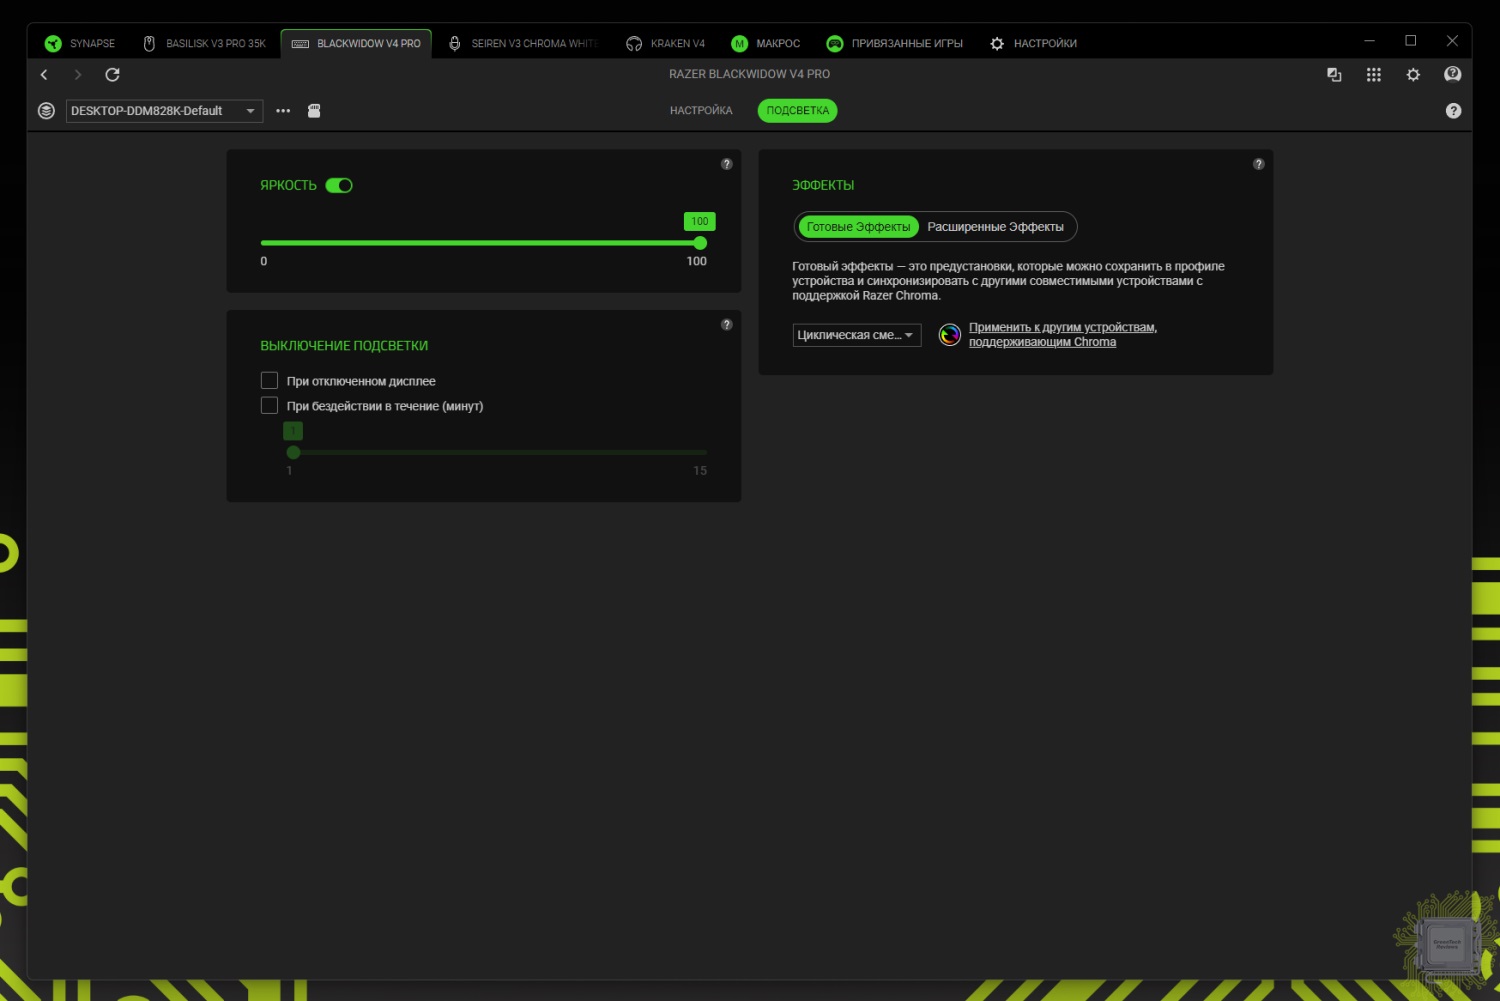
Task: Expand the DESKTOP-DDM828K-Default profile dropdown
Action: [x=164, y=111]
